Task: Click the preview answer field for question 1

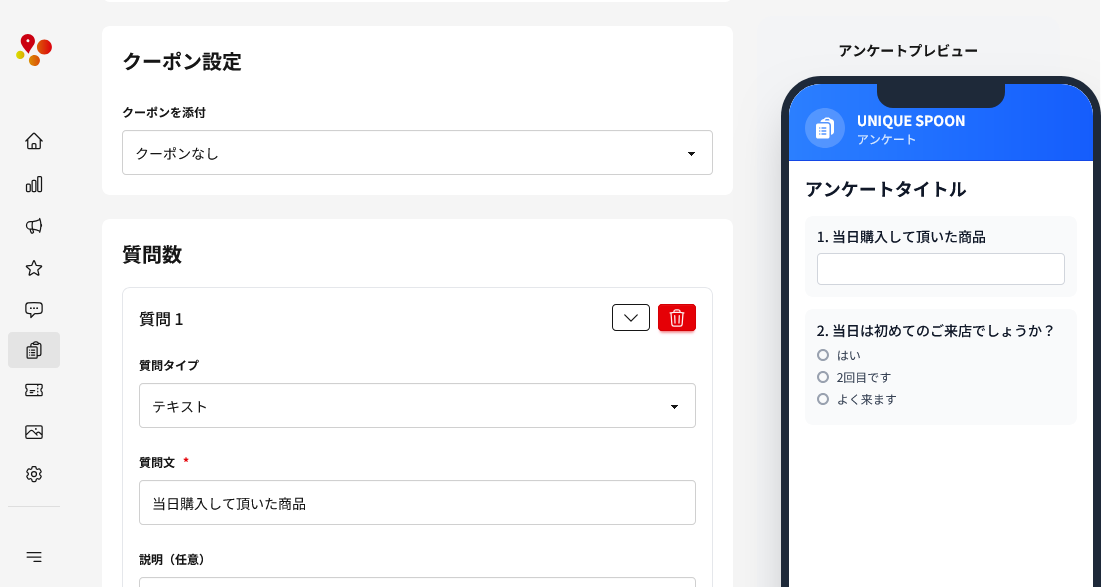Action: point(940,269)
